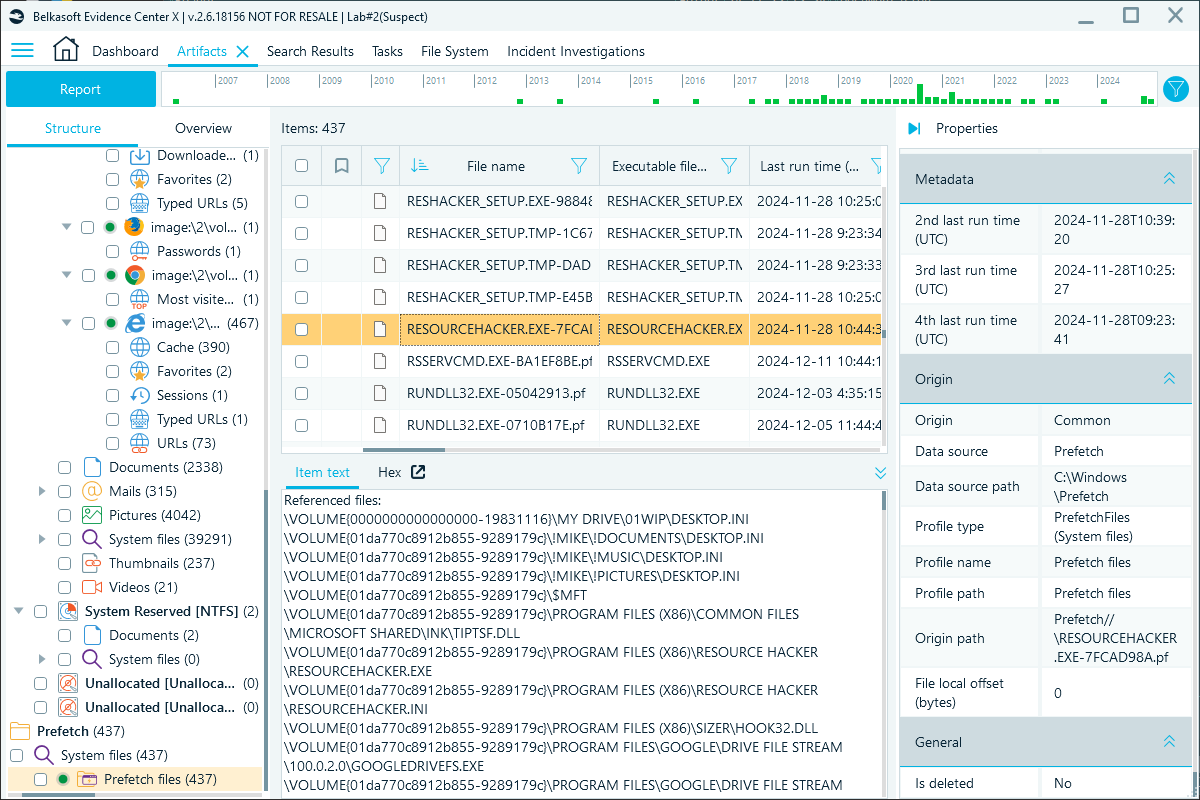The width and height of the screenshot is (1200, 800).
Task: Tick the Cache (390) checkbox
Action: pyautogui.click(x=112, y=347)
